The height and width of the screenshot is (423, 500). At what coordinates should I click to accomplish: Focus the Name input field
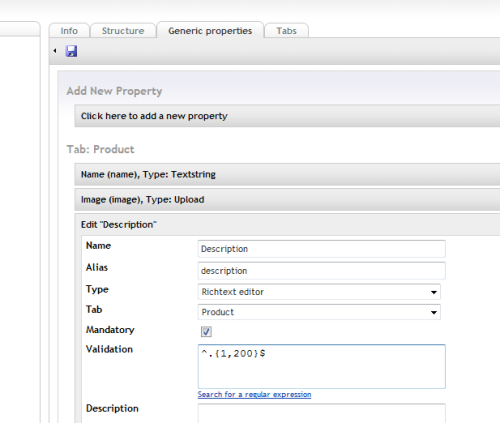pos(321,249)
